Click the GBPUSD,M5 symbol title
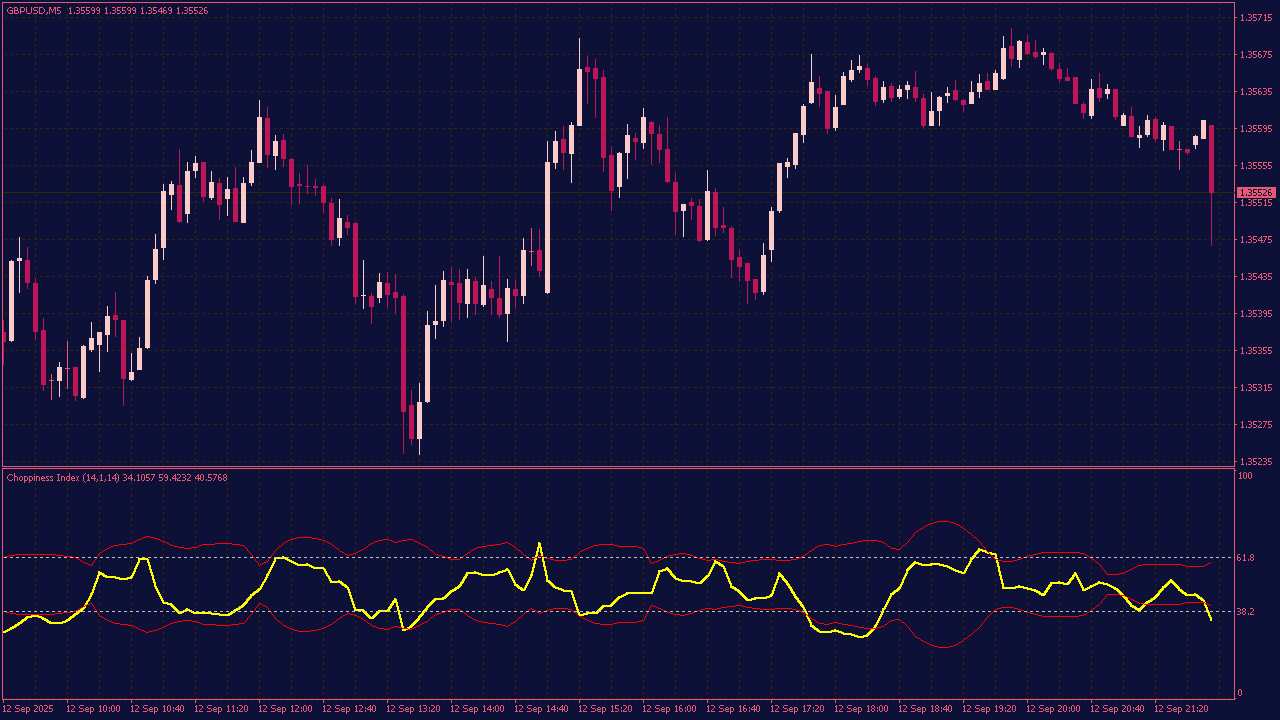 click(34, 10)
